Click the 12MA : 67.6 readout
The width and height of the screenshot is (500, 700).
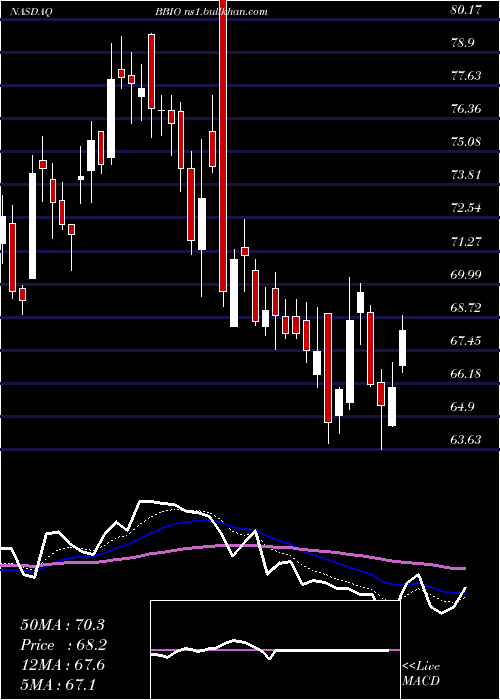[62, 665]
